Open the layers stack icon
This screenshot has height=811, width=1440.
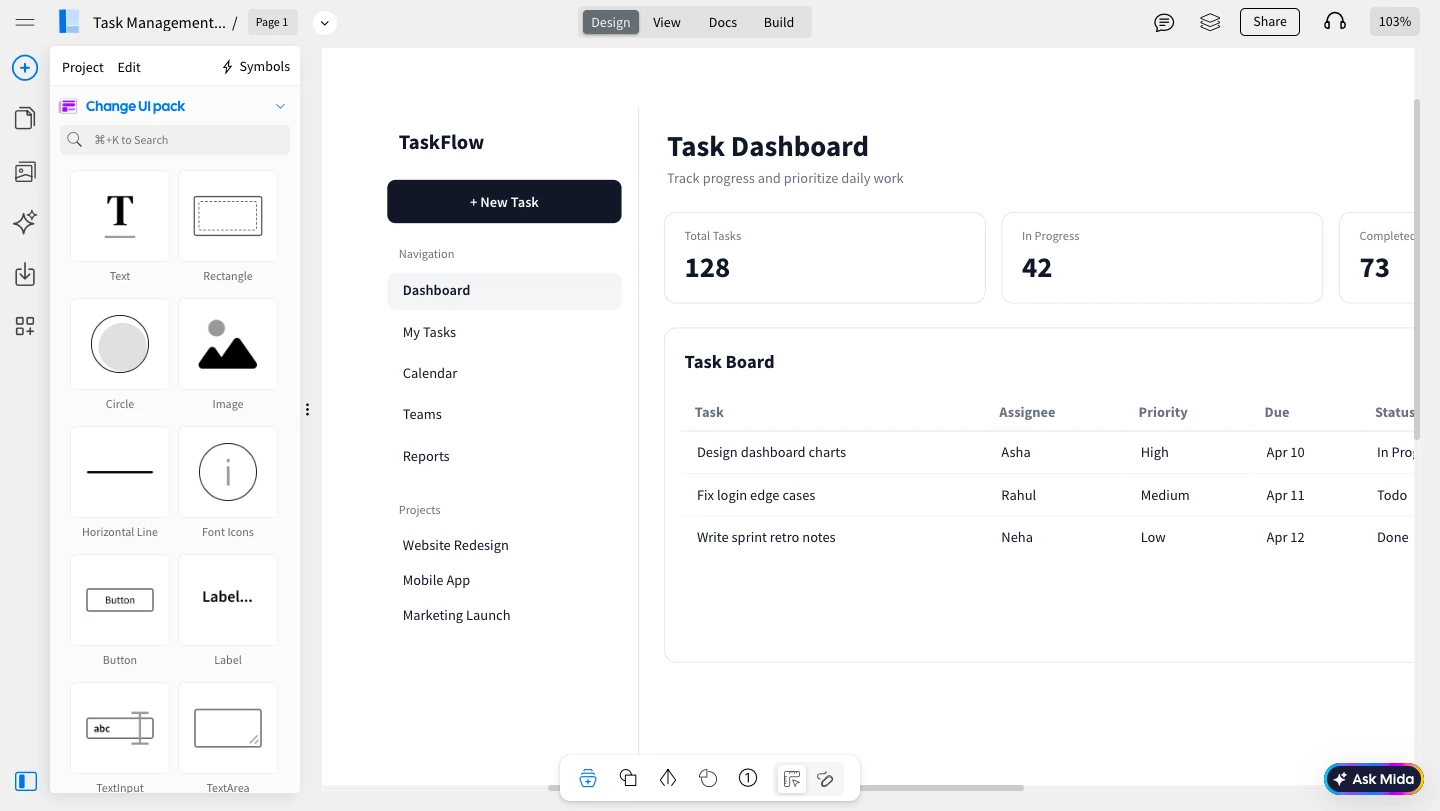(x=1210, y=22)
